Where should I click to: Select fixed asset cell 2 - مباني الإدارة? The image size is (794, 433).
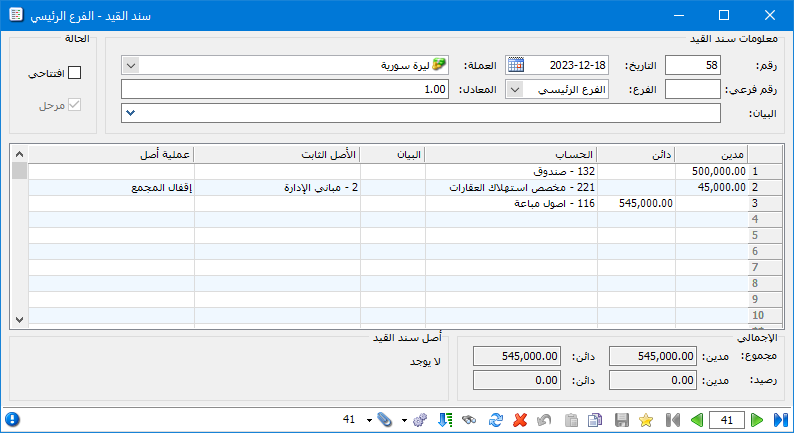point(277,187)
